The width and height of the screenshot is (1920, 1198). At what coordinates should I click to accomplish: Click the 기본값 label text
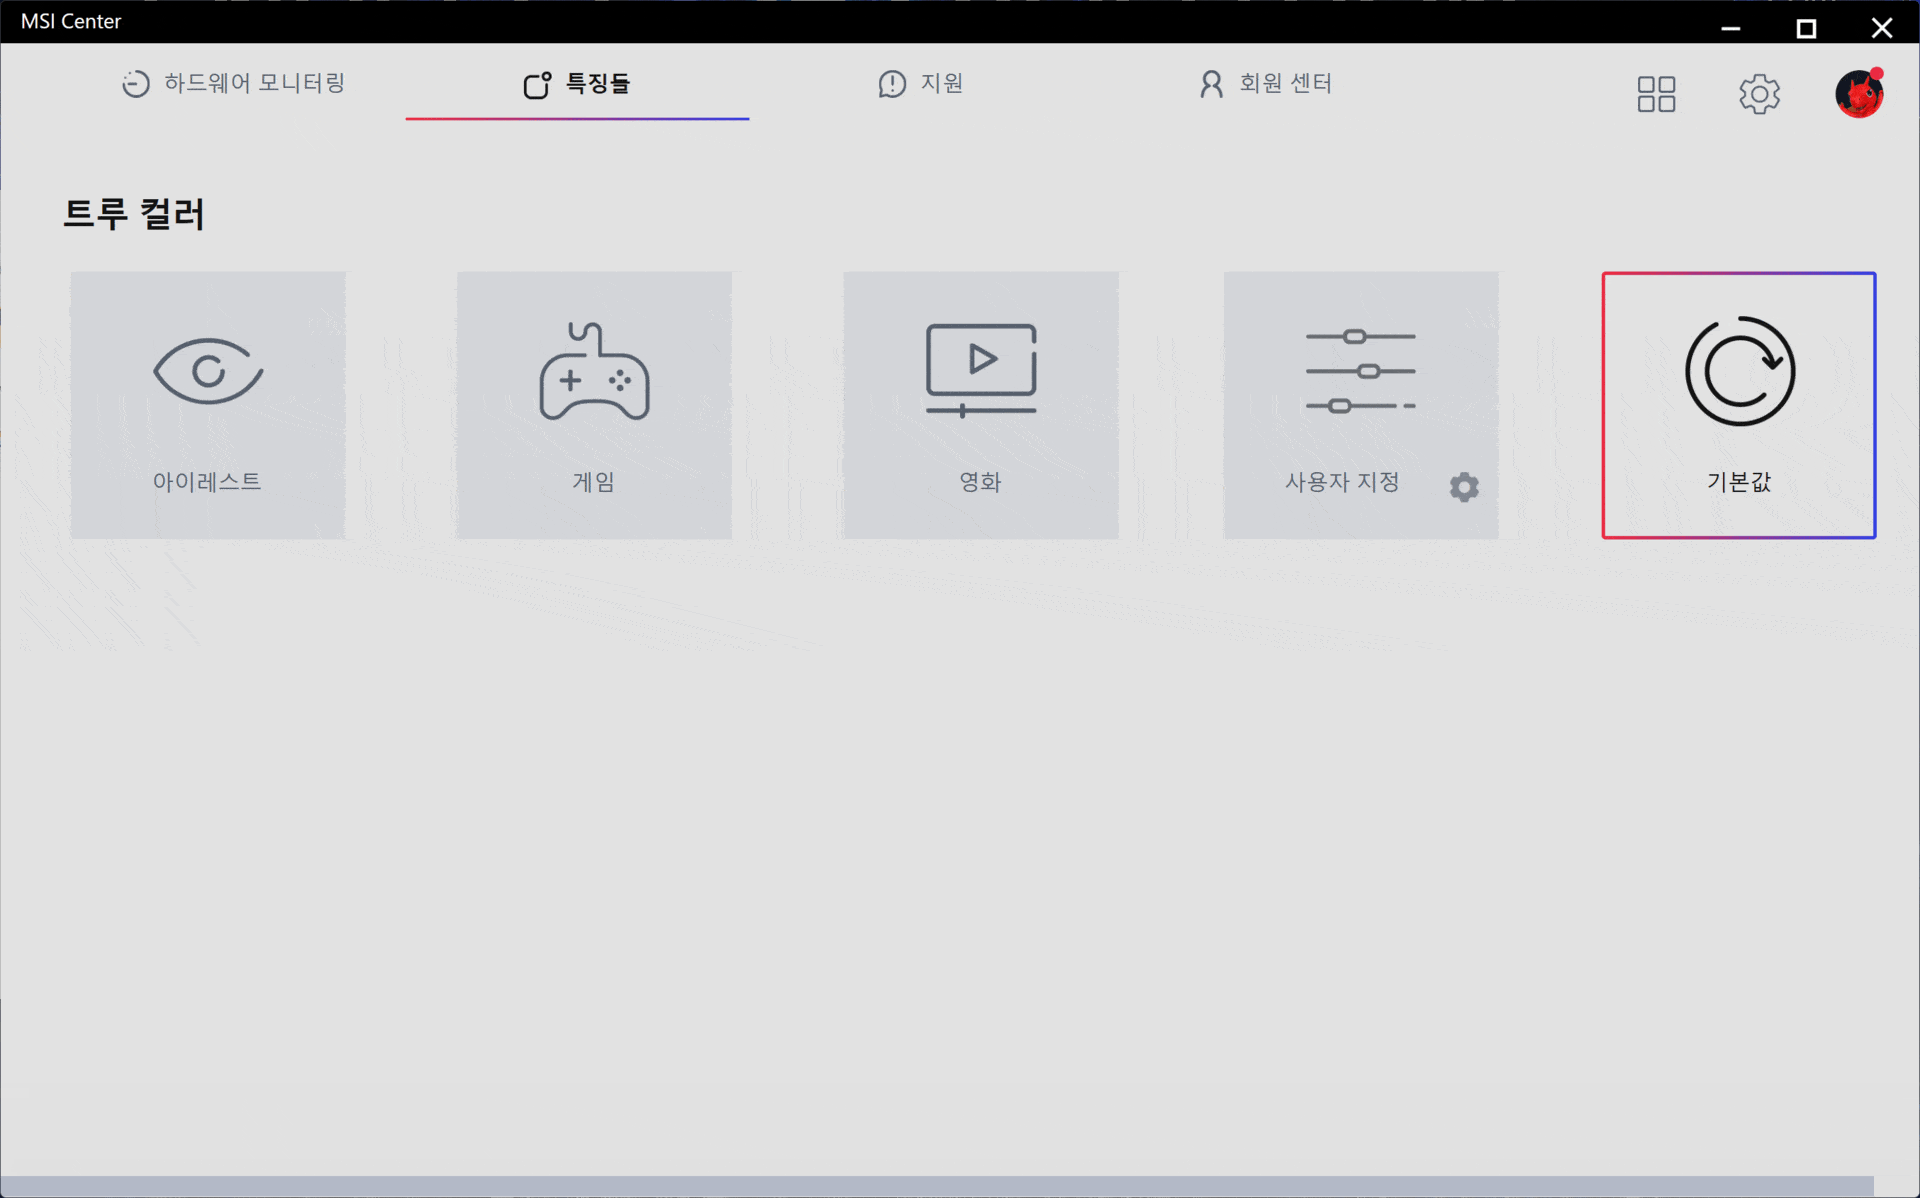tap(1739, 482)
